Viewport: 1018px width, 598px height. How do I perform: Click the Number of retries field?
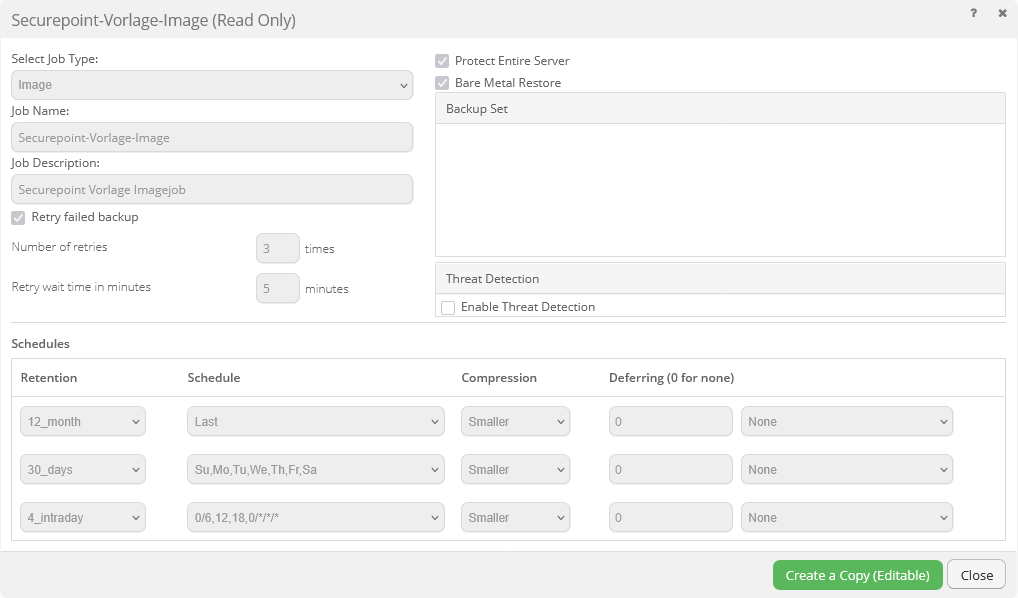tap(278, 248)
